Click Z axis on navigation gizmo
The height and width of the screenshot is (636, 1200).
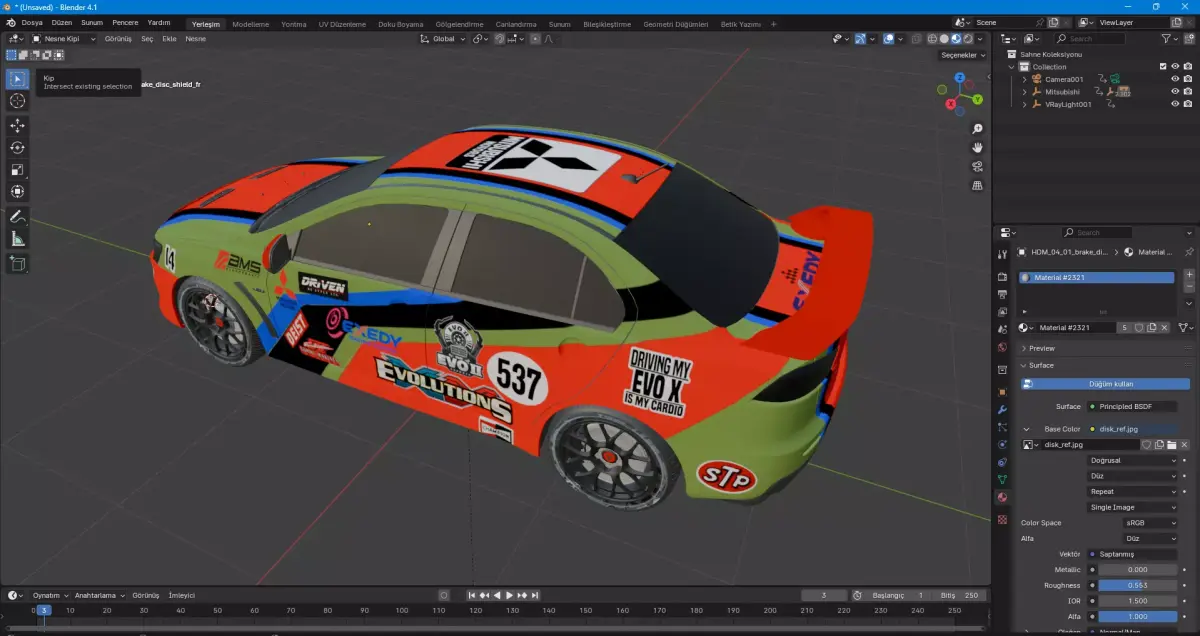960,77
